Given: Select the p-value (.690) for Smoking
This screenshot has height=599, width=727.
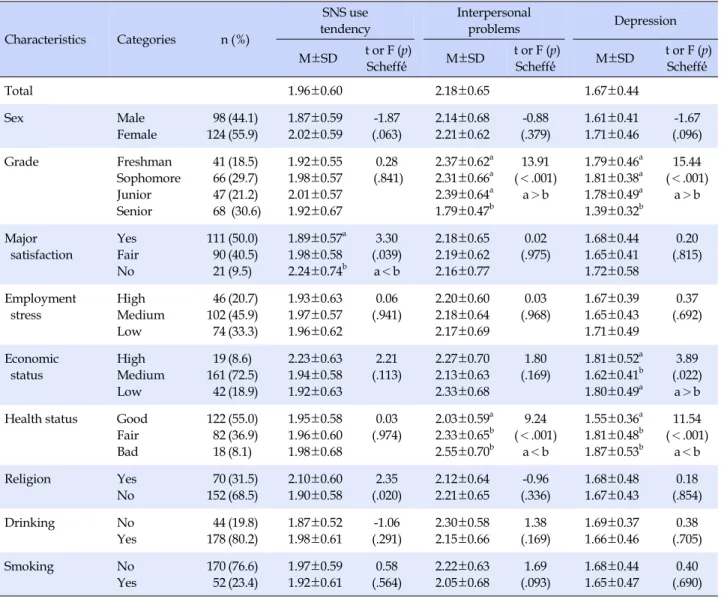Looking at the screenshot, I should (687, 583).
